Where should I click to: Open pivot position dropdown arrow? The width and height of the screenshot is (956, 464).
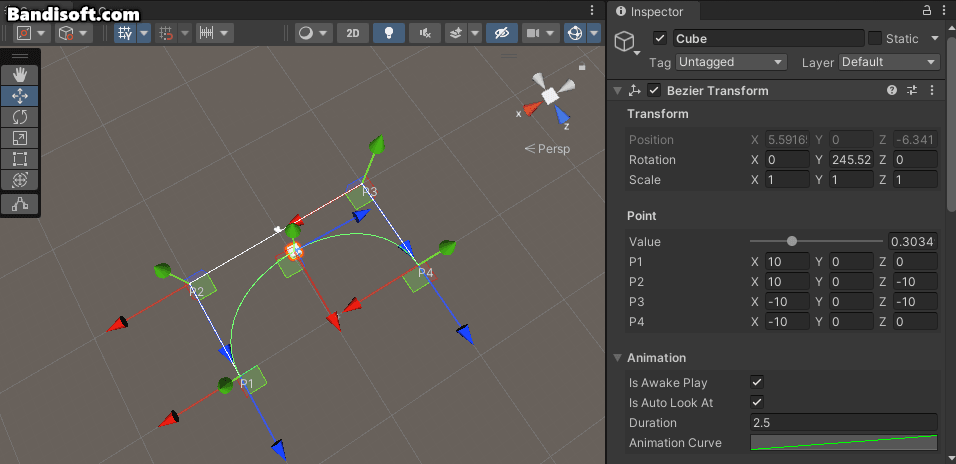tap(41, 33)
